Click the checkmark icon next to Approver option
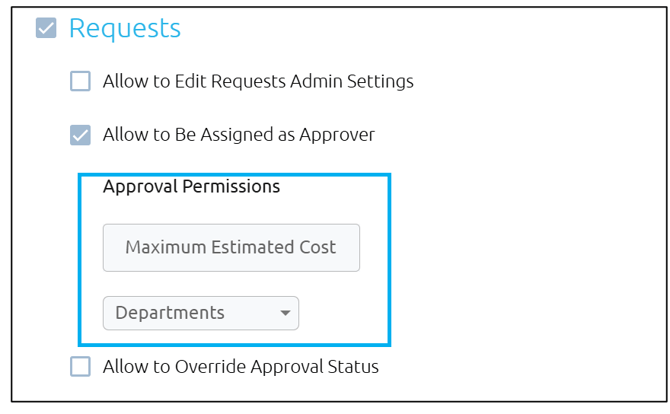 click(80, 134)
